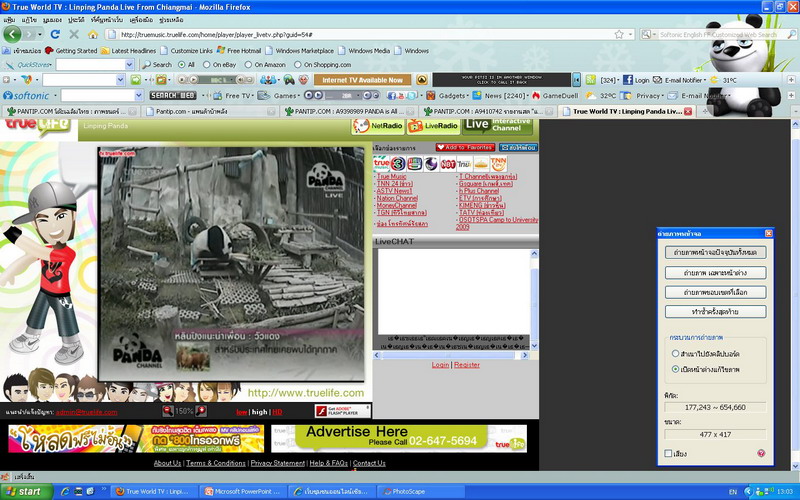
Task: Open the RSS feed toolbar icon
Action: coord(590,80)
